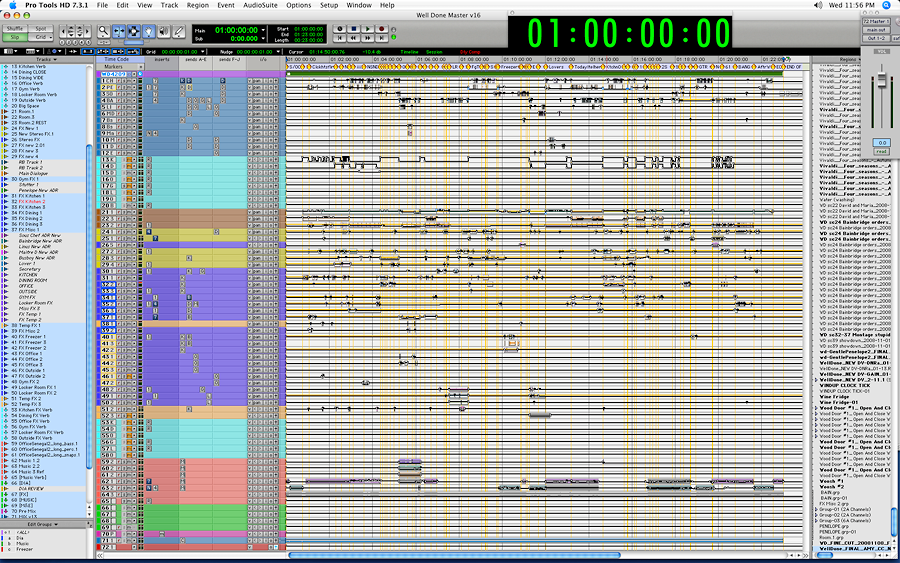Toggle Slip edit mode
The height and width of the screenshot is (563, 900).
[15, 37]
